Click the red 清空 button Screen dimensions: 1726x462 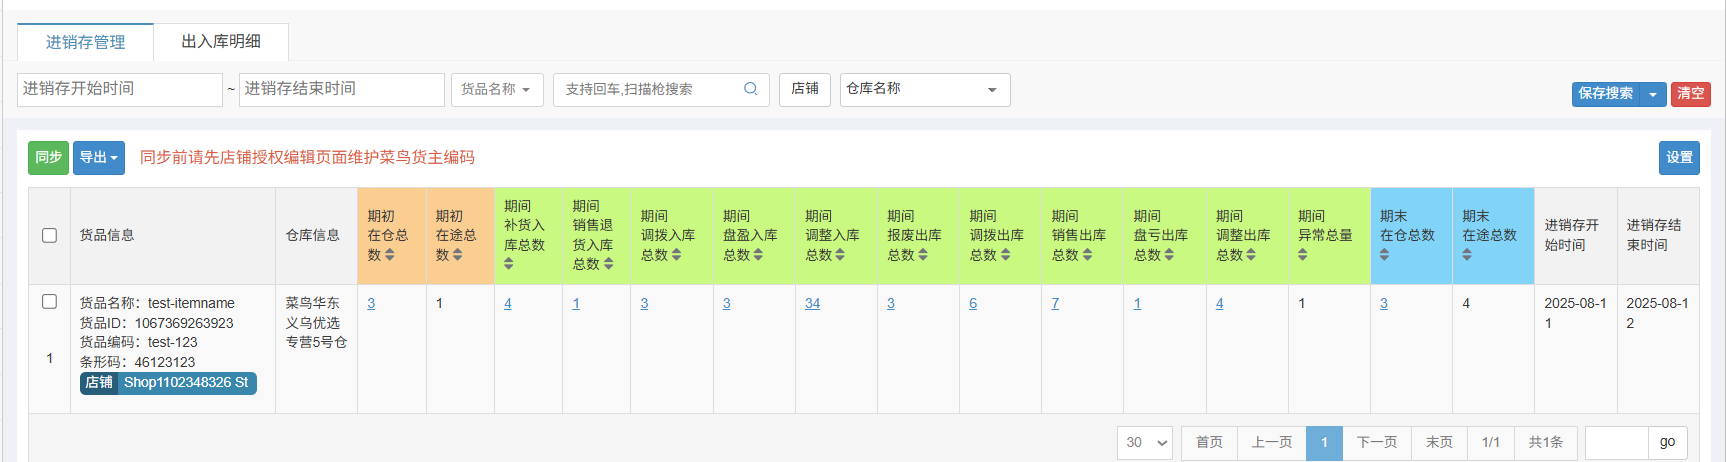click(x=1690, y=94)
